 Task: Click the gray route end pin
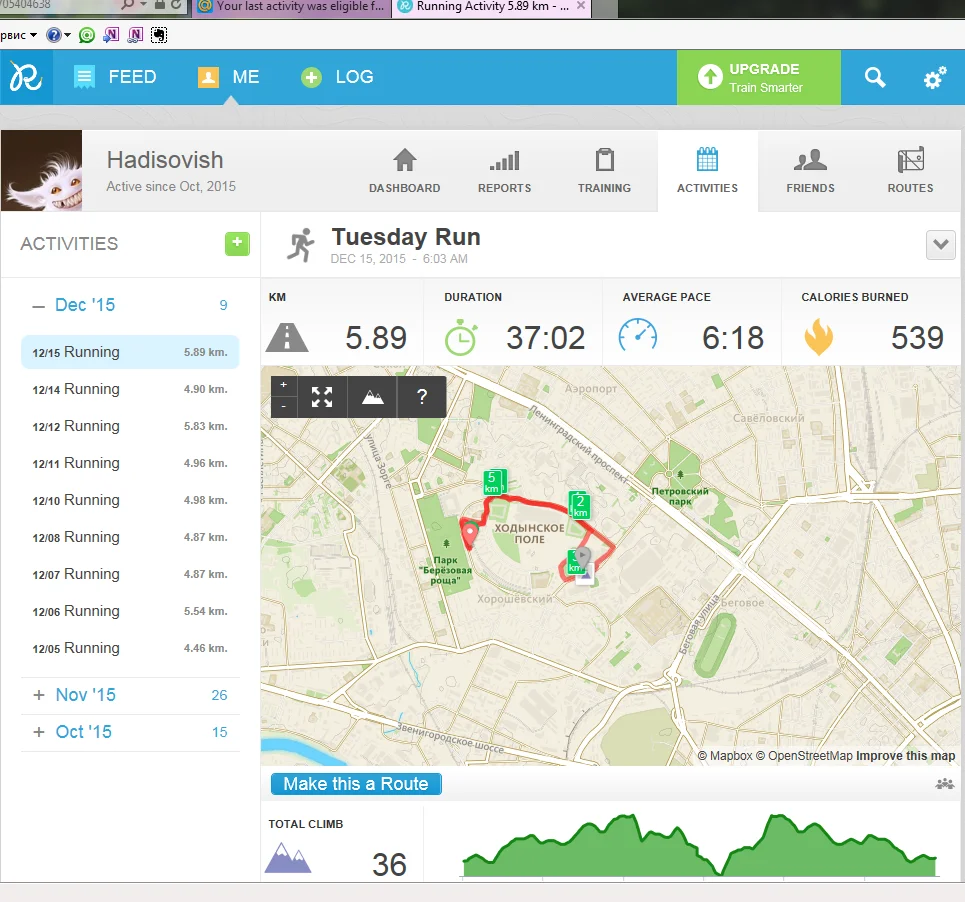(x=581, y=558)
